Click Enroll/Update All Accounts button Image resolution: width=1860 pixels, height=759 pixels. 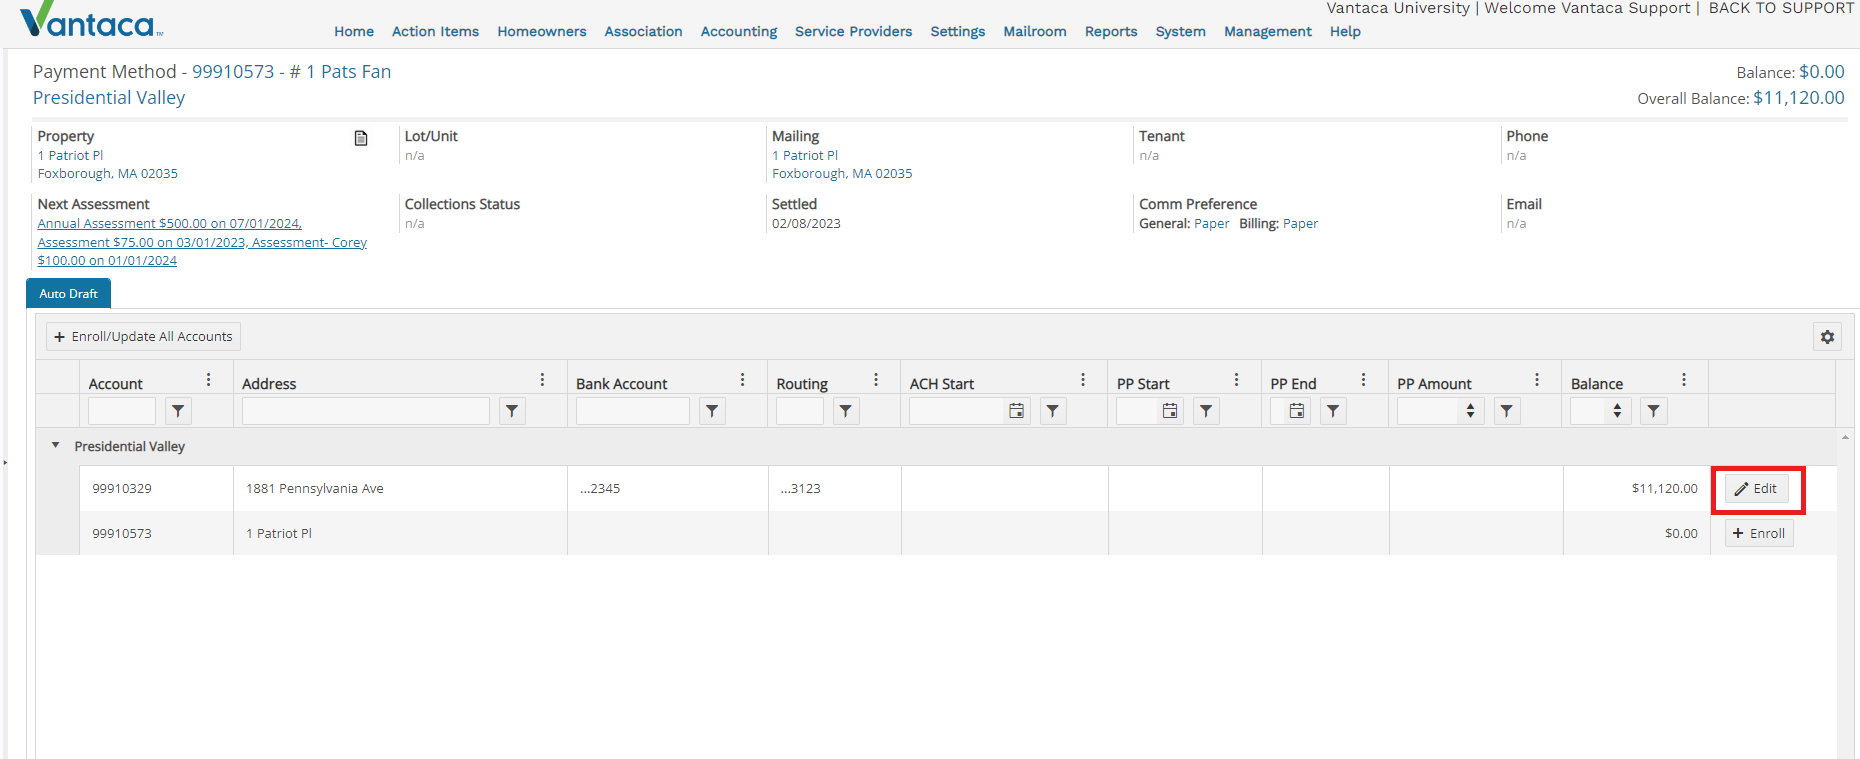[143, 337]
